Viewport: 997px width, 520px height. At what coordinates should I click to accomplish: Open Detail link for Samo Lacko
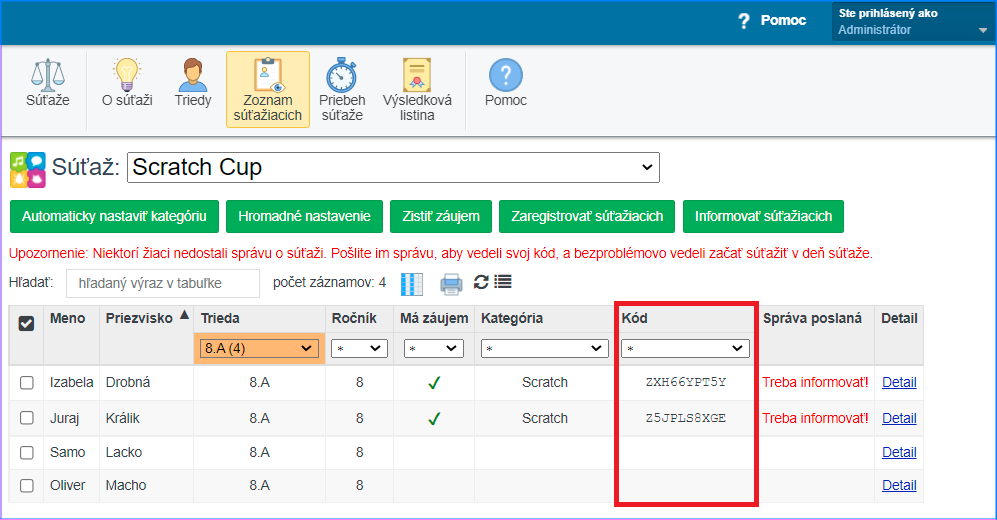(899, 452)
